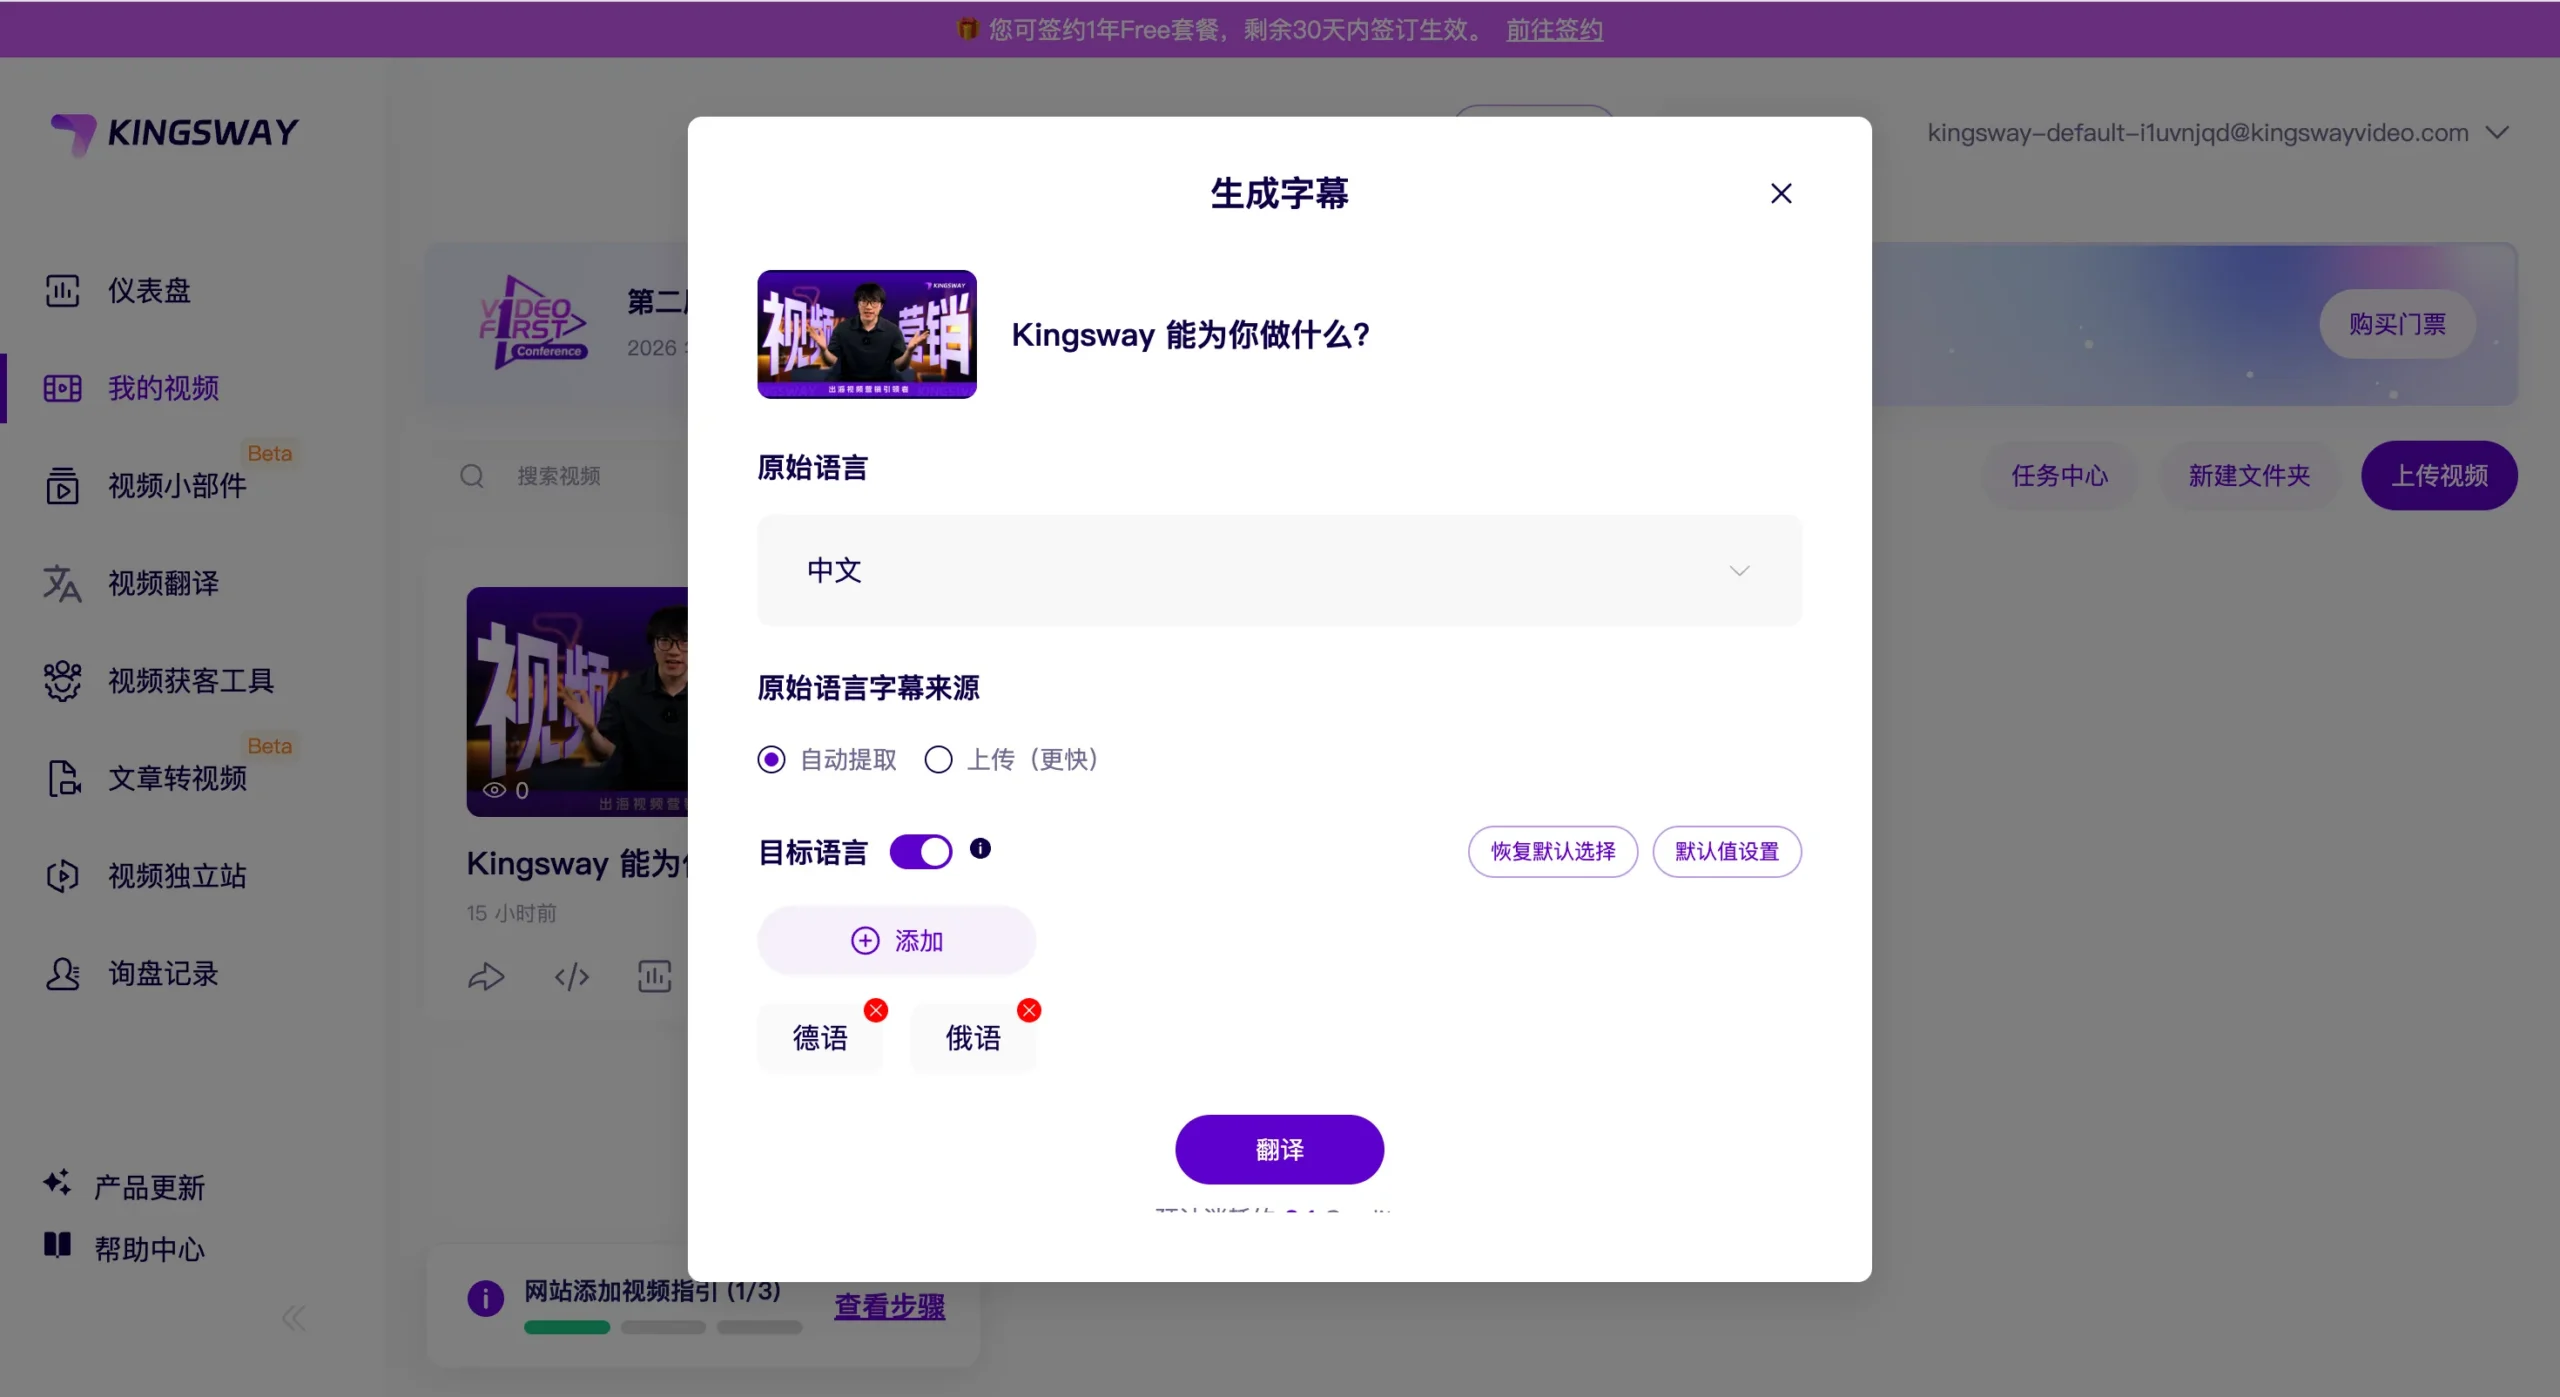Click the 帮助中心 book icon
Viewport: 2560px width, 1397px height.
pos(57,1245)
